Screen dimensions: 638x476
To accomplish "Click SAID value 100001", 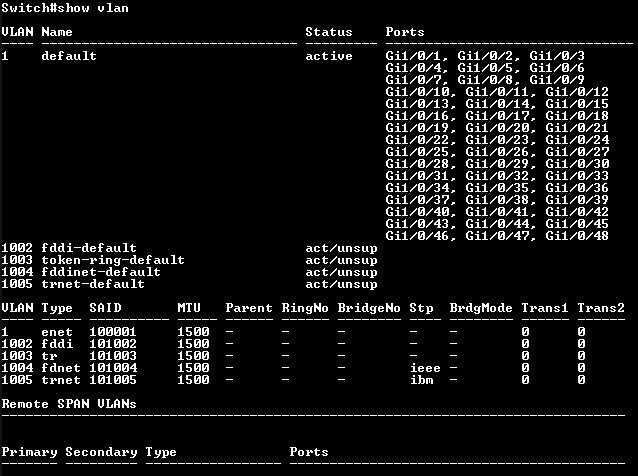I will tap(113, 332).
